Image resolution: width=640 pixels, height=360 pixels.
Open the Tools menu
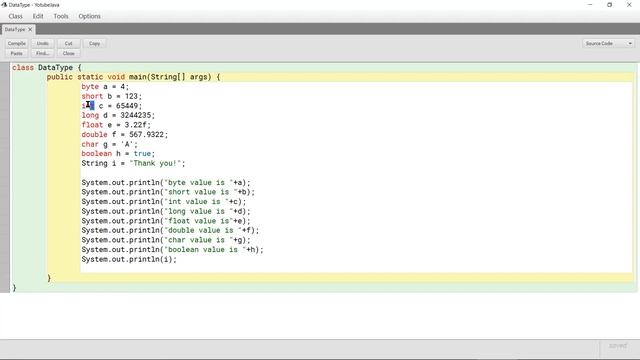(x=61, y=16)
